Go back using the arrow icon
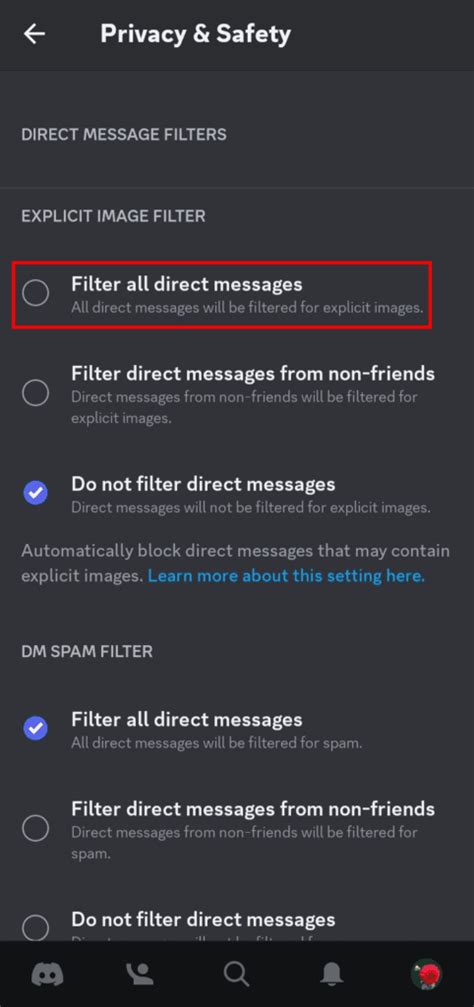Viewport: 474px width, 1007px height. click(x=34, y=34)
